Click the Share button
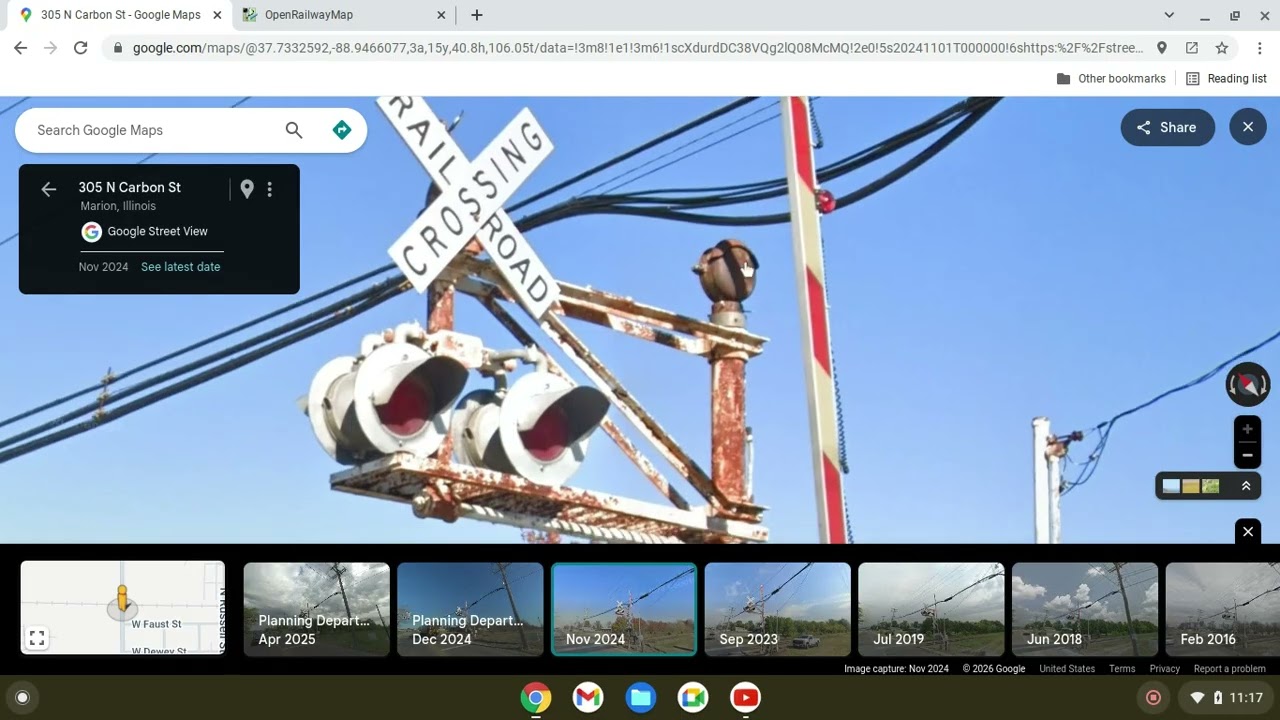Viewport: 1280px width, 720px height. [x=1167, y=127]
